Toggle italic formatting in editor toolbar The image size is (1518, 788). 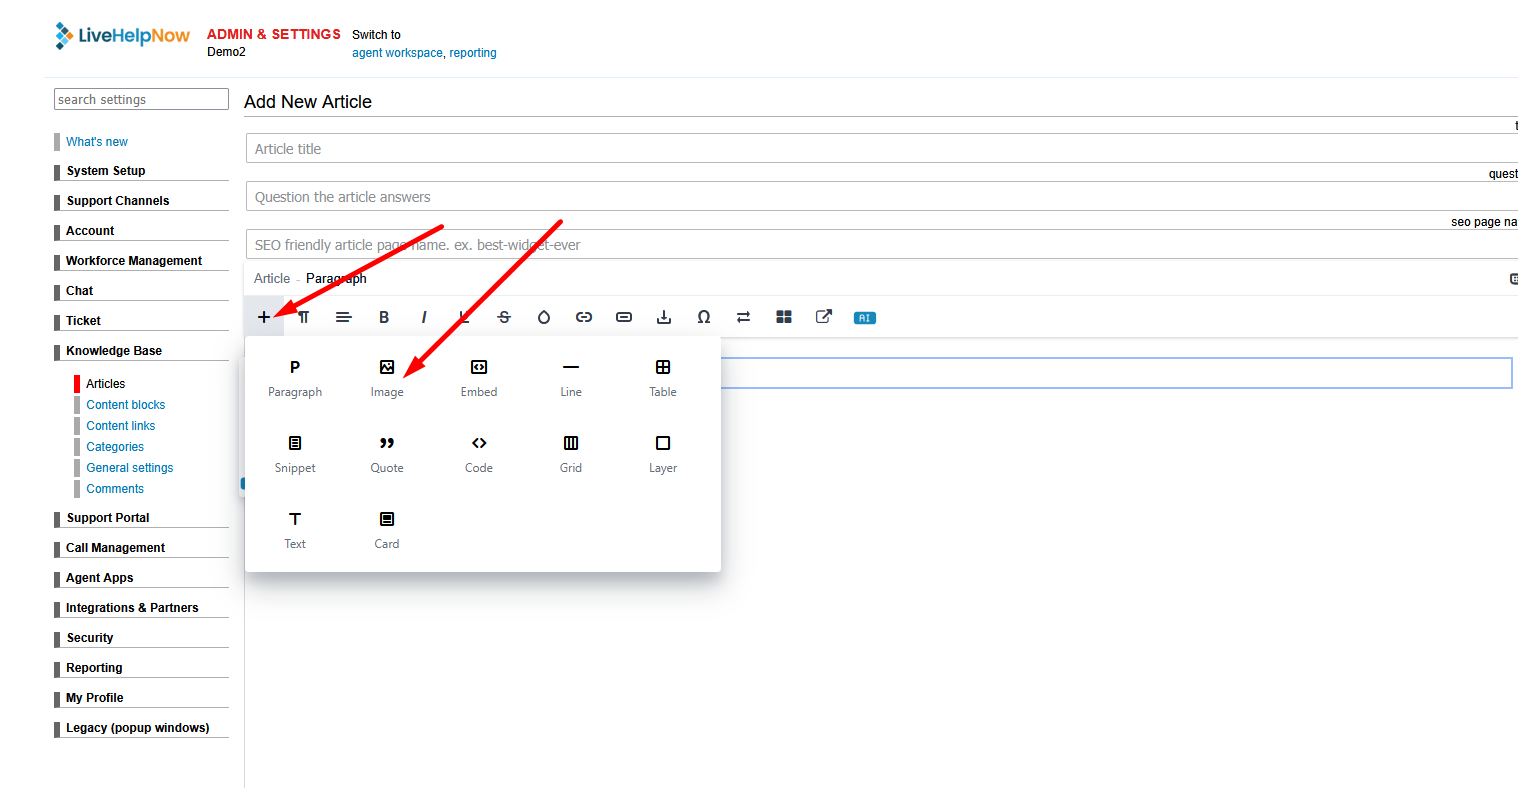[424, 317]
